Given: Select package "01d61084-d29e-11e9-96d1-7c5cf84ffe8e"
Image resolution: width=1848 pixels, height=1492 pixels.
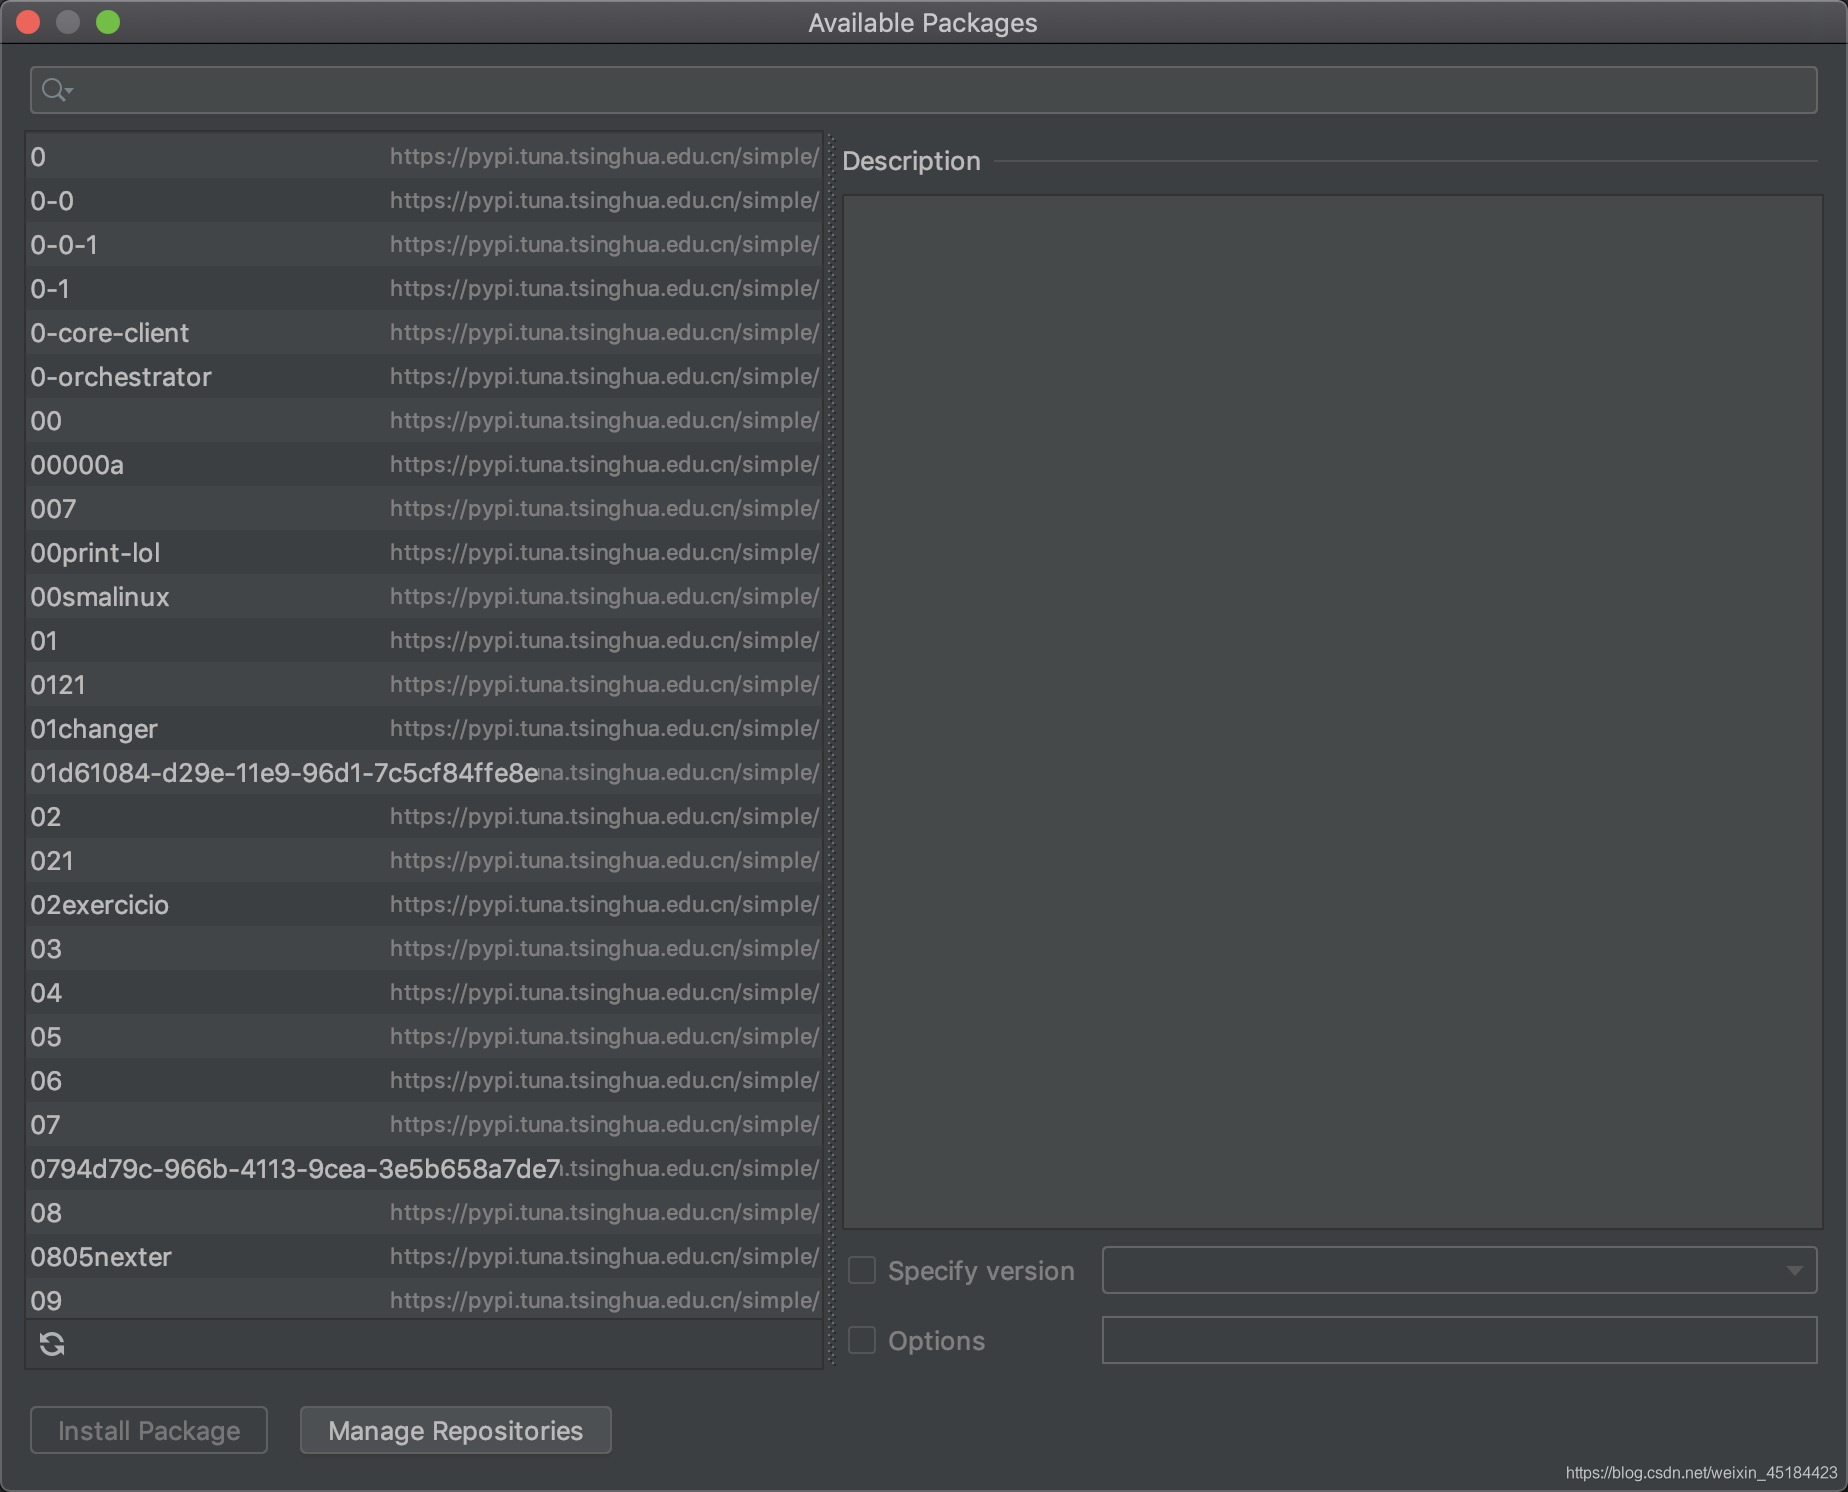Looking at the screenshot, I should 424,772.
